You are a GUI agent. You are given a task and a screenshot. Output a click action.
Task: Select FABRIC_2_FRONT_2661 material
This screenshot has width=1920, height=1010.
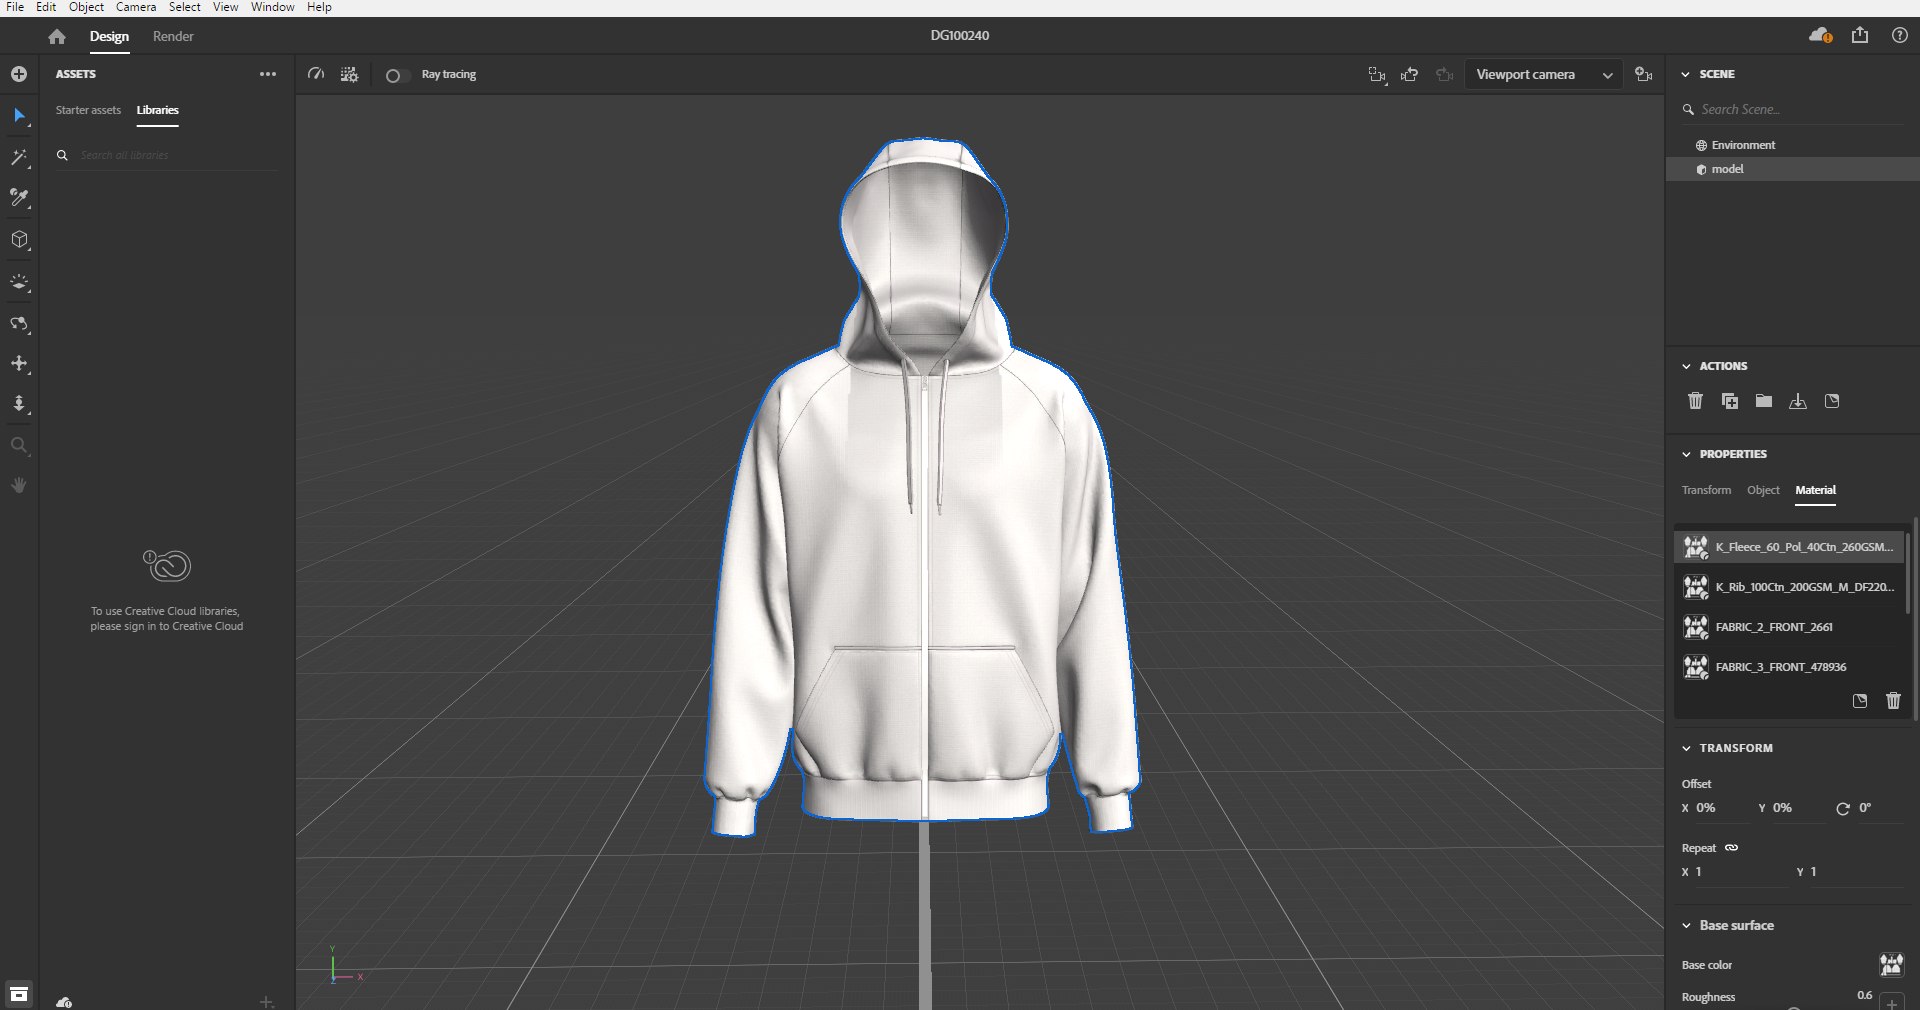click(1790, 627)
